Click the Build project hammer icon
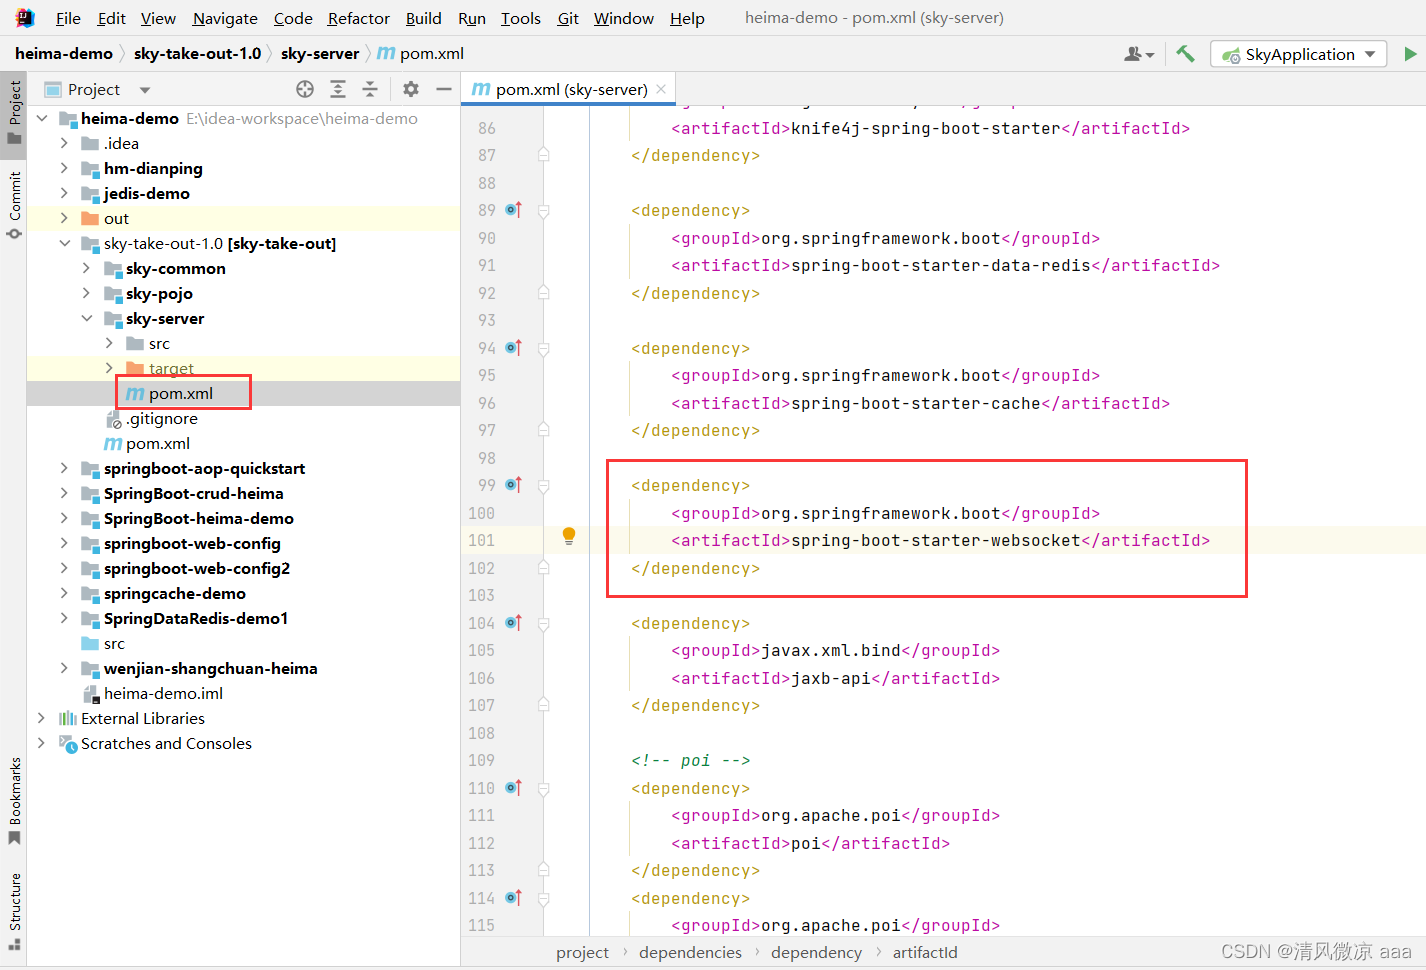Screen dimensions: 1426x970 click(1185, 54)
